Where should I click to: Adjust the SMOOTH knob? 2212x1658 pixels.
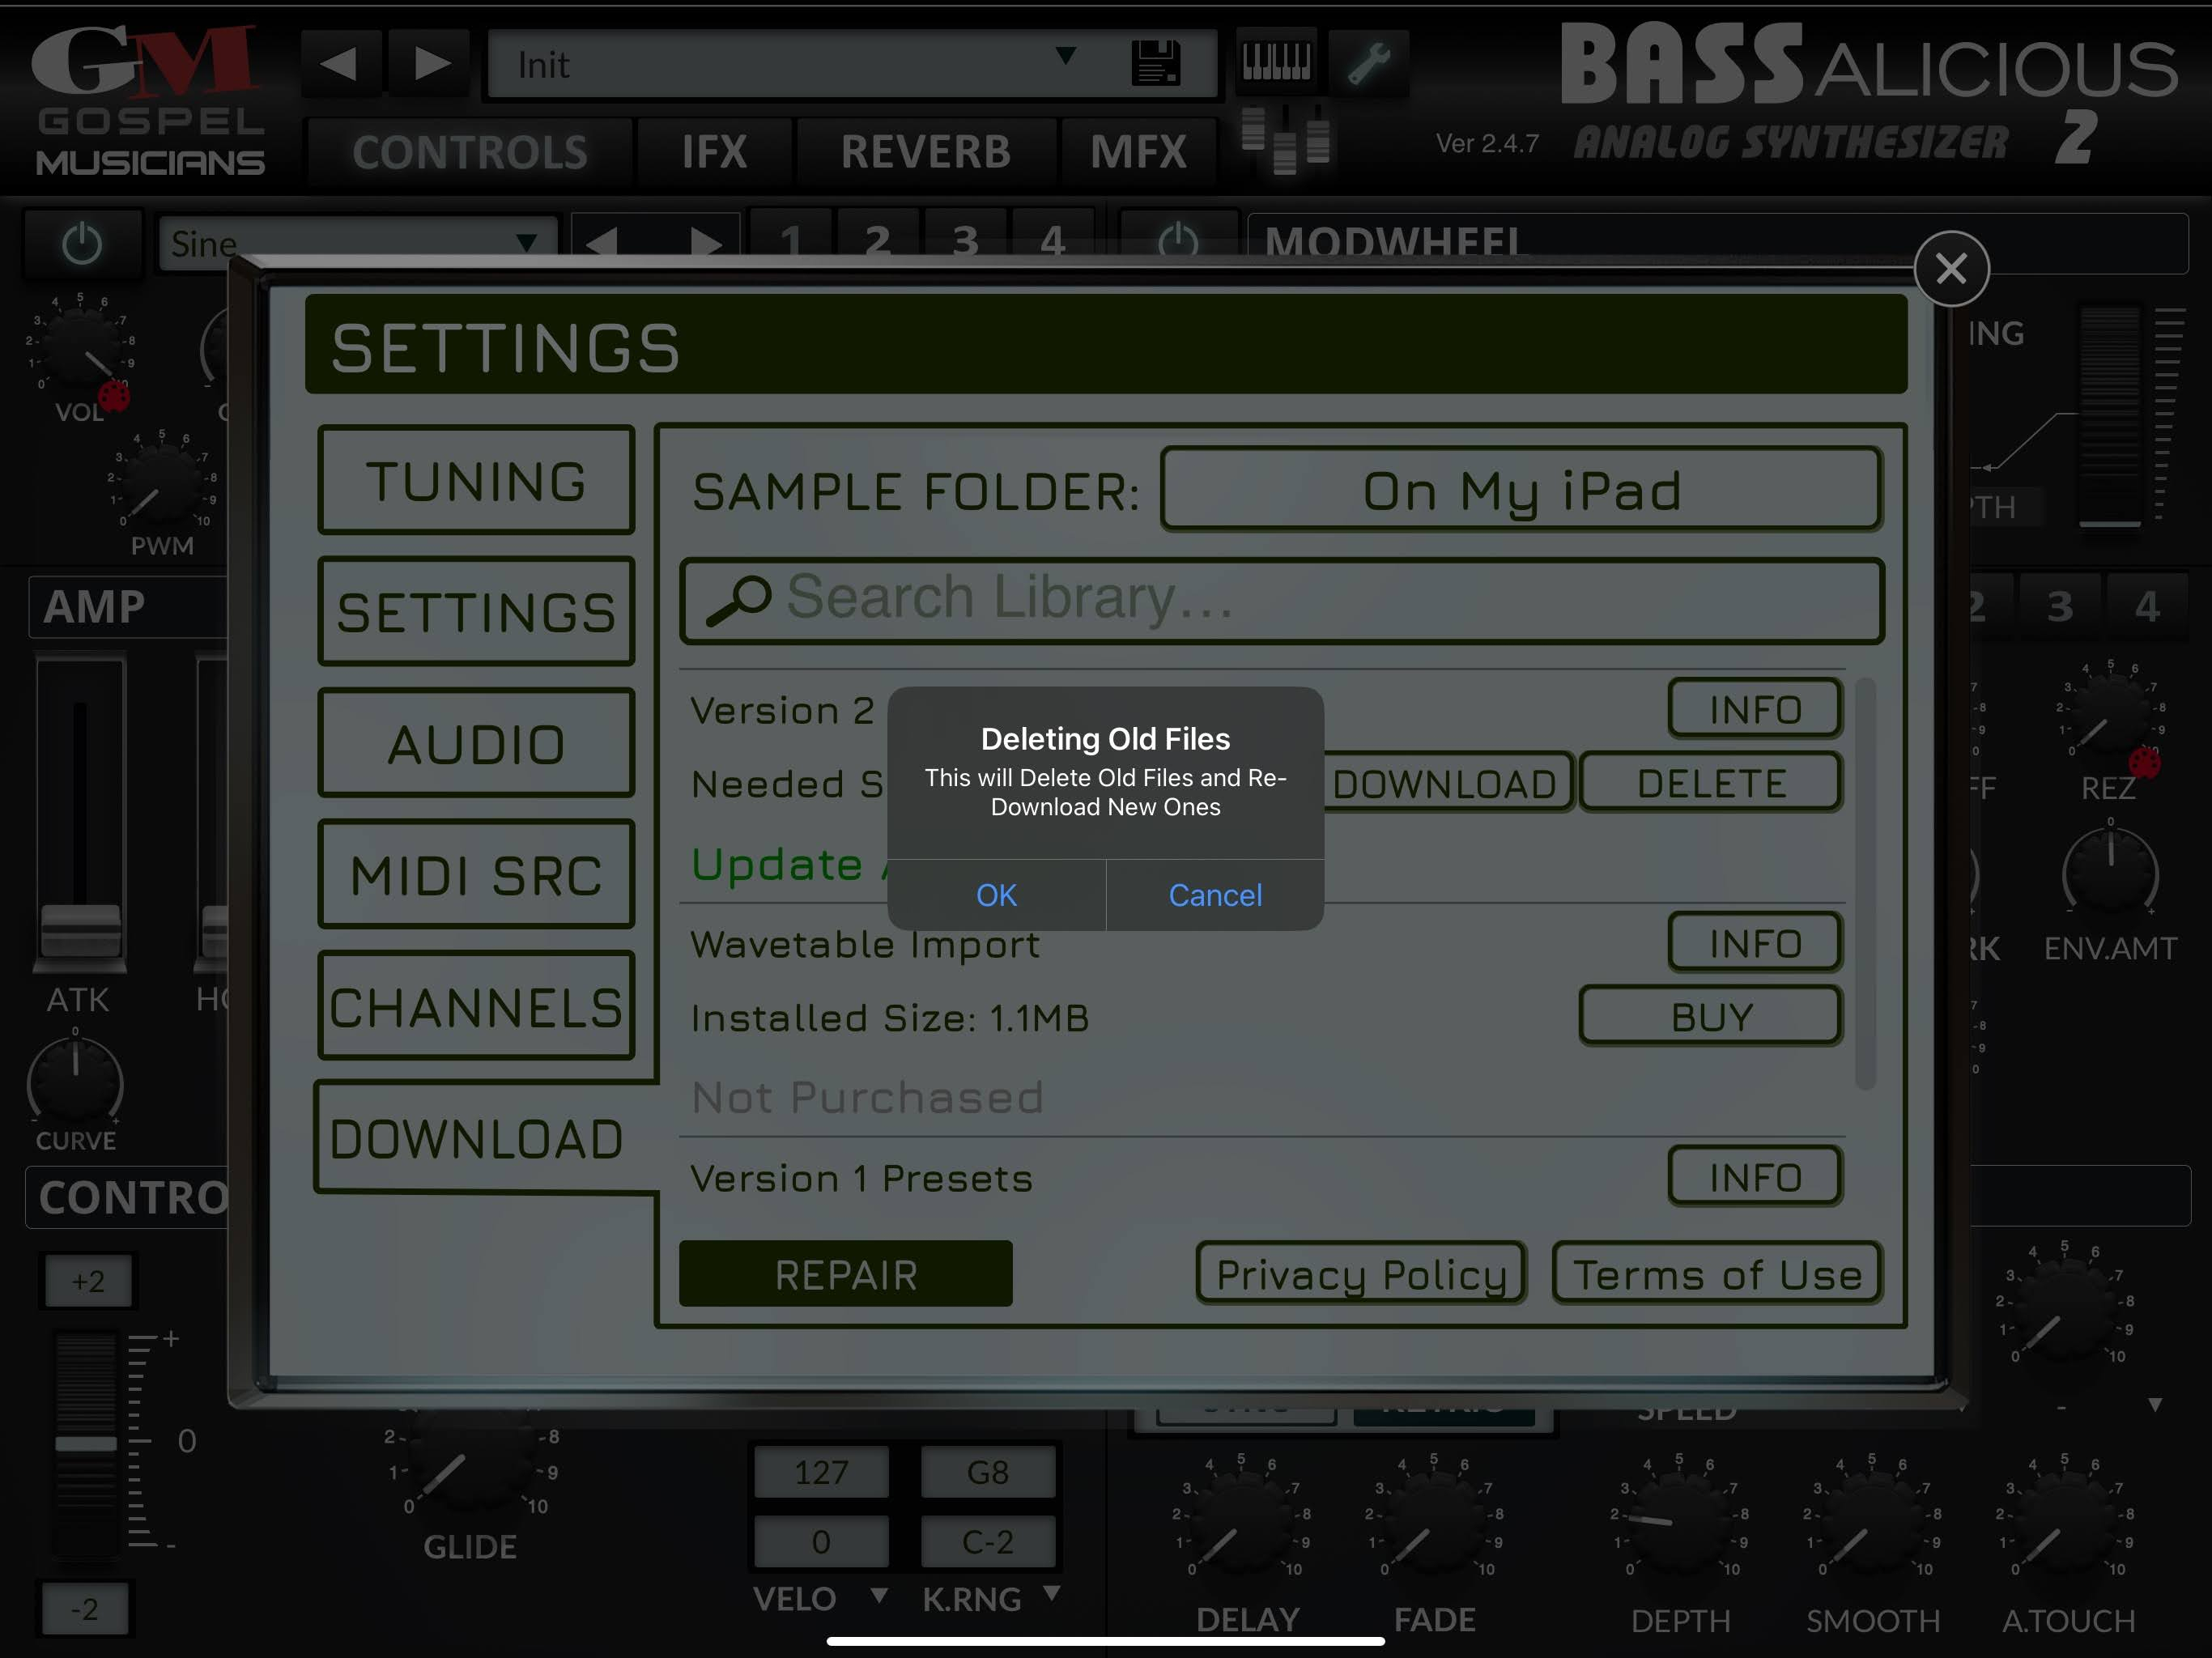(x=1872, y=1523)
